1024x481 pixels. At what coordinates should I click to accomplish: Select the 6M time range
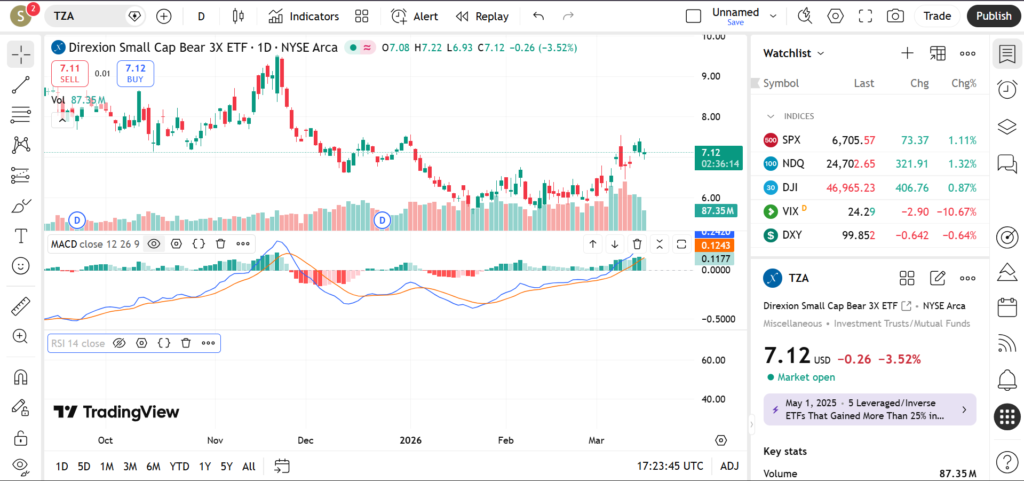[153, 466]
